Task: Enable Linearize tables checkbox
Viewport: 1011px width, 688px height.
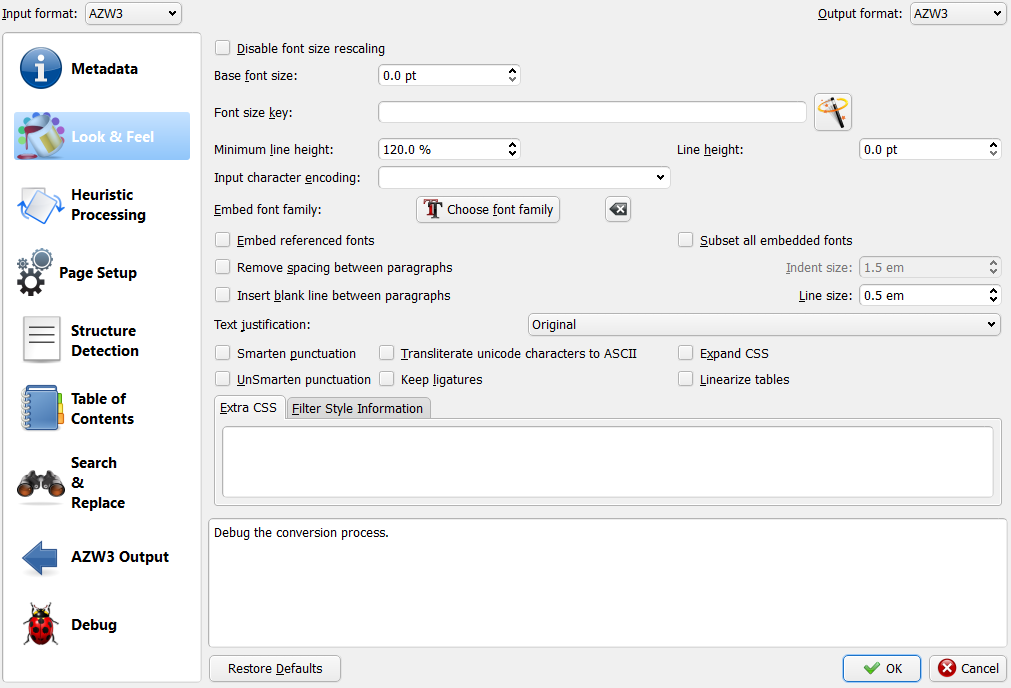Action: [x=685, y=378]
